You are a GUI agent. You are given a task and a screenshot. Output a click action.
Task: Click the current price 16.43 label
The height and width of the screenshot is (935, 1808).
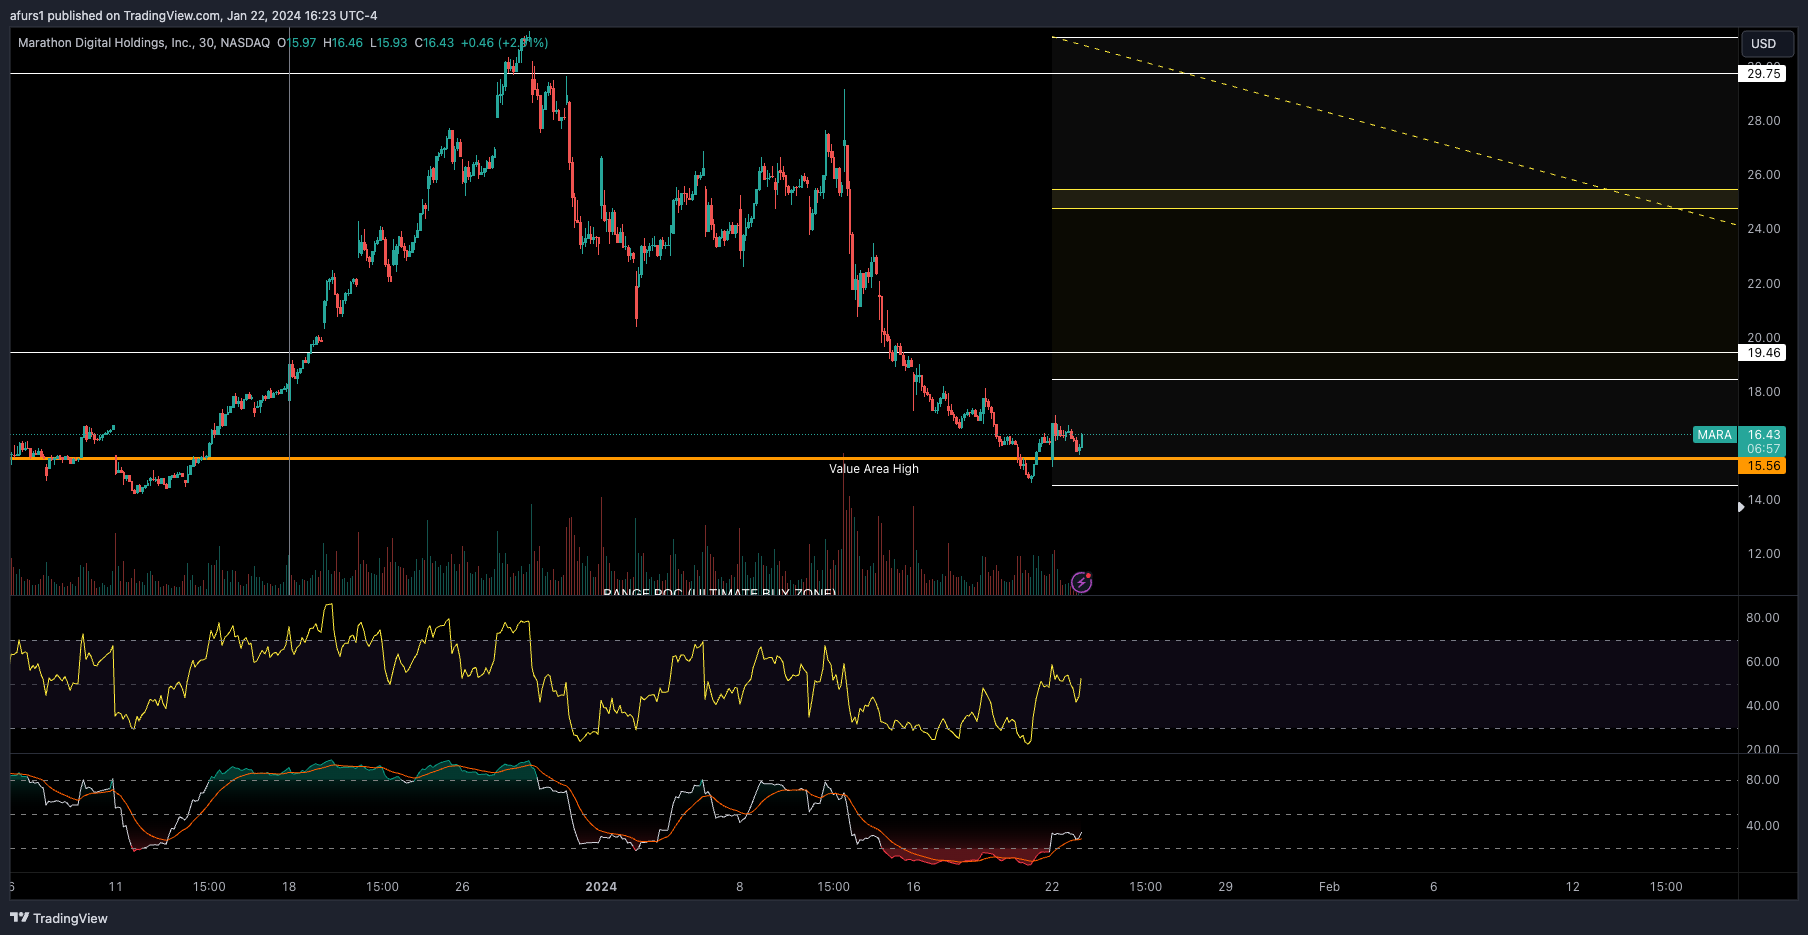pyautogui.click(x=1763, y=435)
